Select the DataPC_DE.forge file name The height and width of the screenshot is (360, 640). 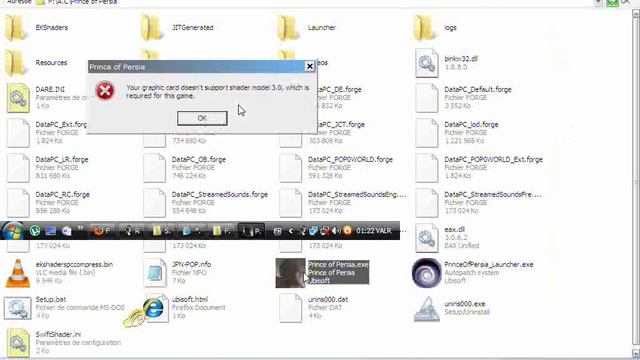339,89
